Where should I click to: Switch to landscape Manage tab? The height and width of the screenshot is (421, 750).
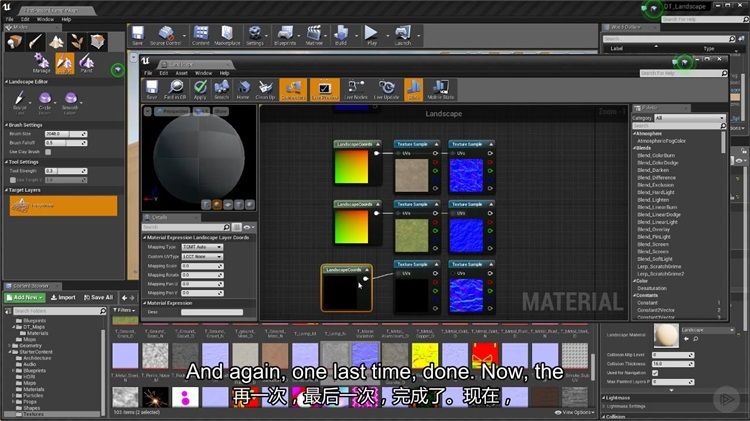41,63
